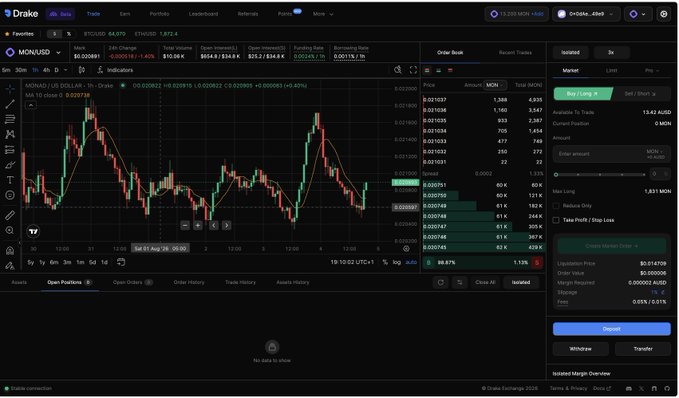Open the settings gear in header

[663, 14]
